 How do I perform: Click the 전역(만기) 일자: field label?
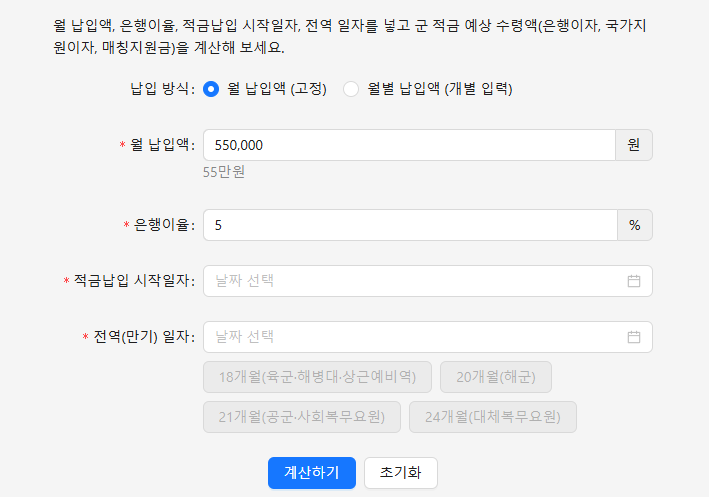pyautogui.click(x=144, y=337)
